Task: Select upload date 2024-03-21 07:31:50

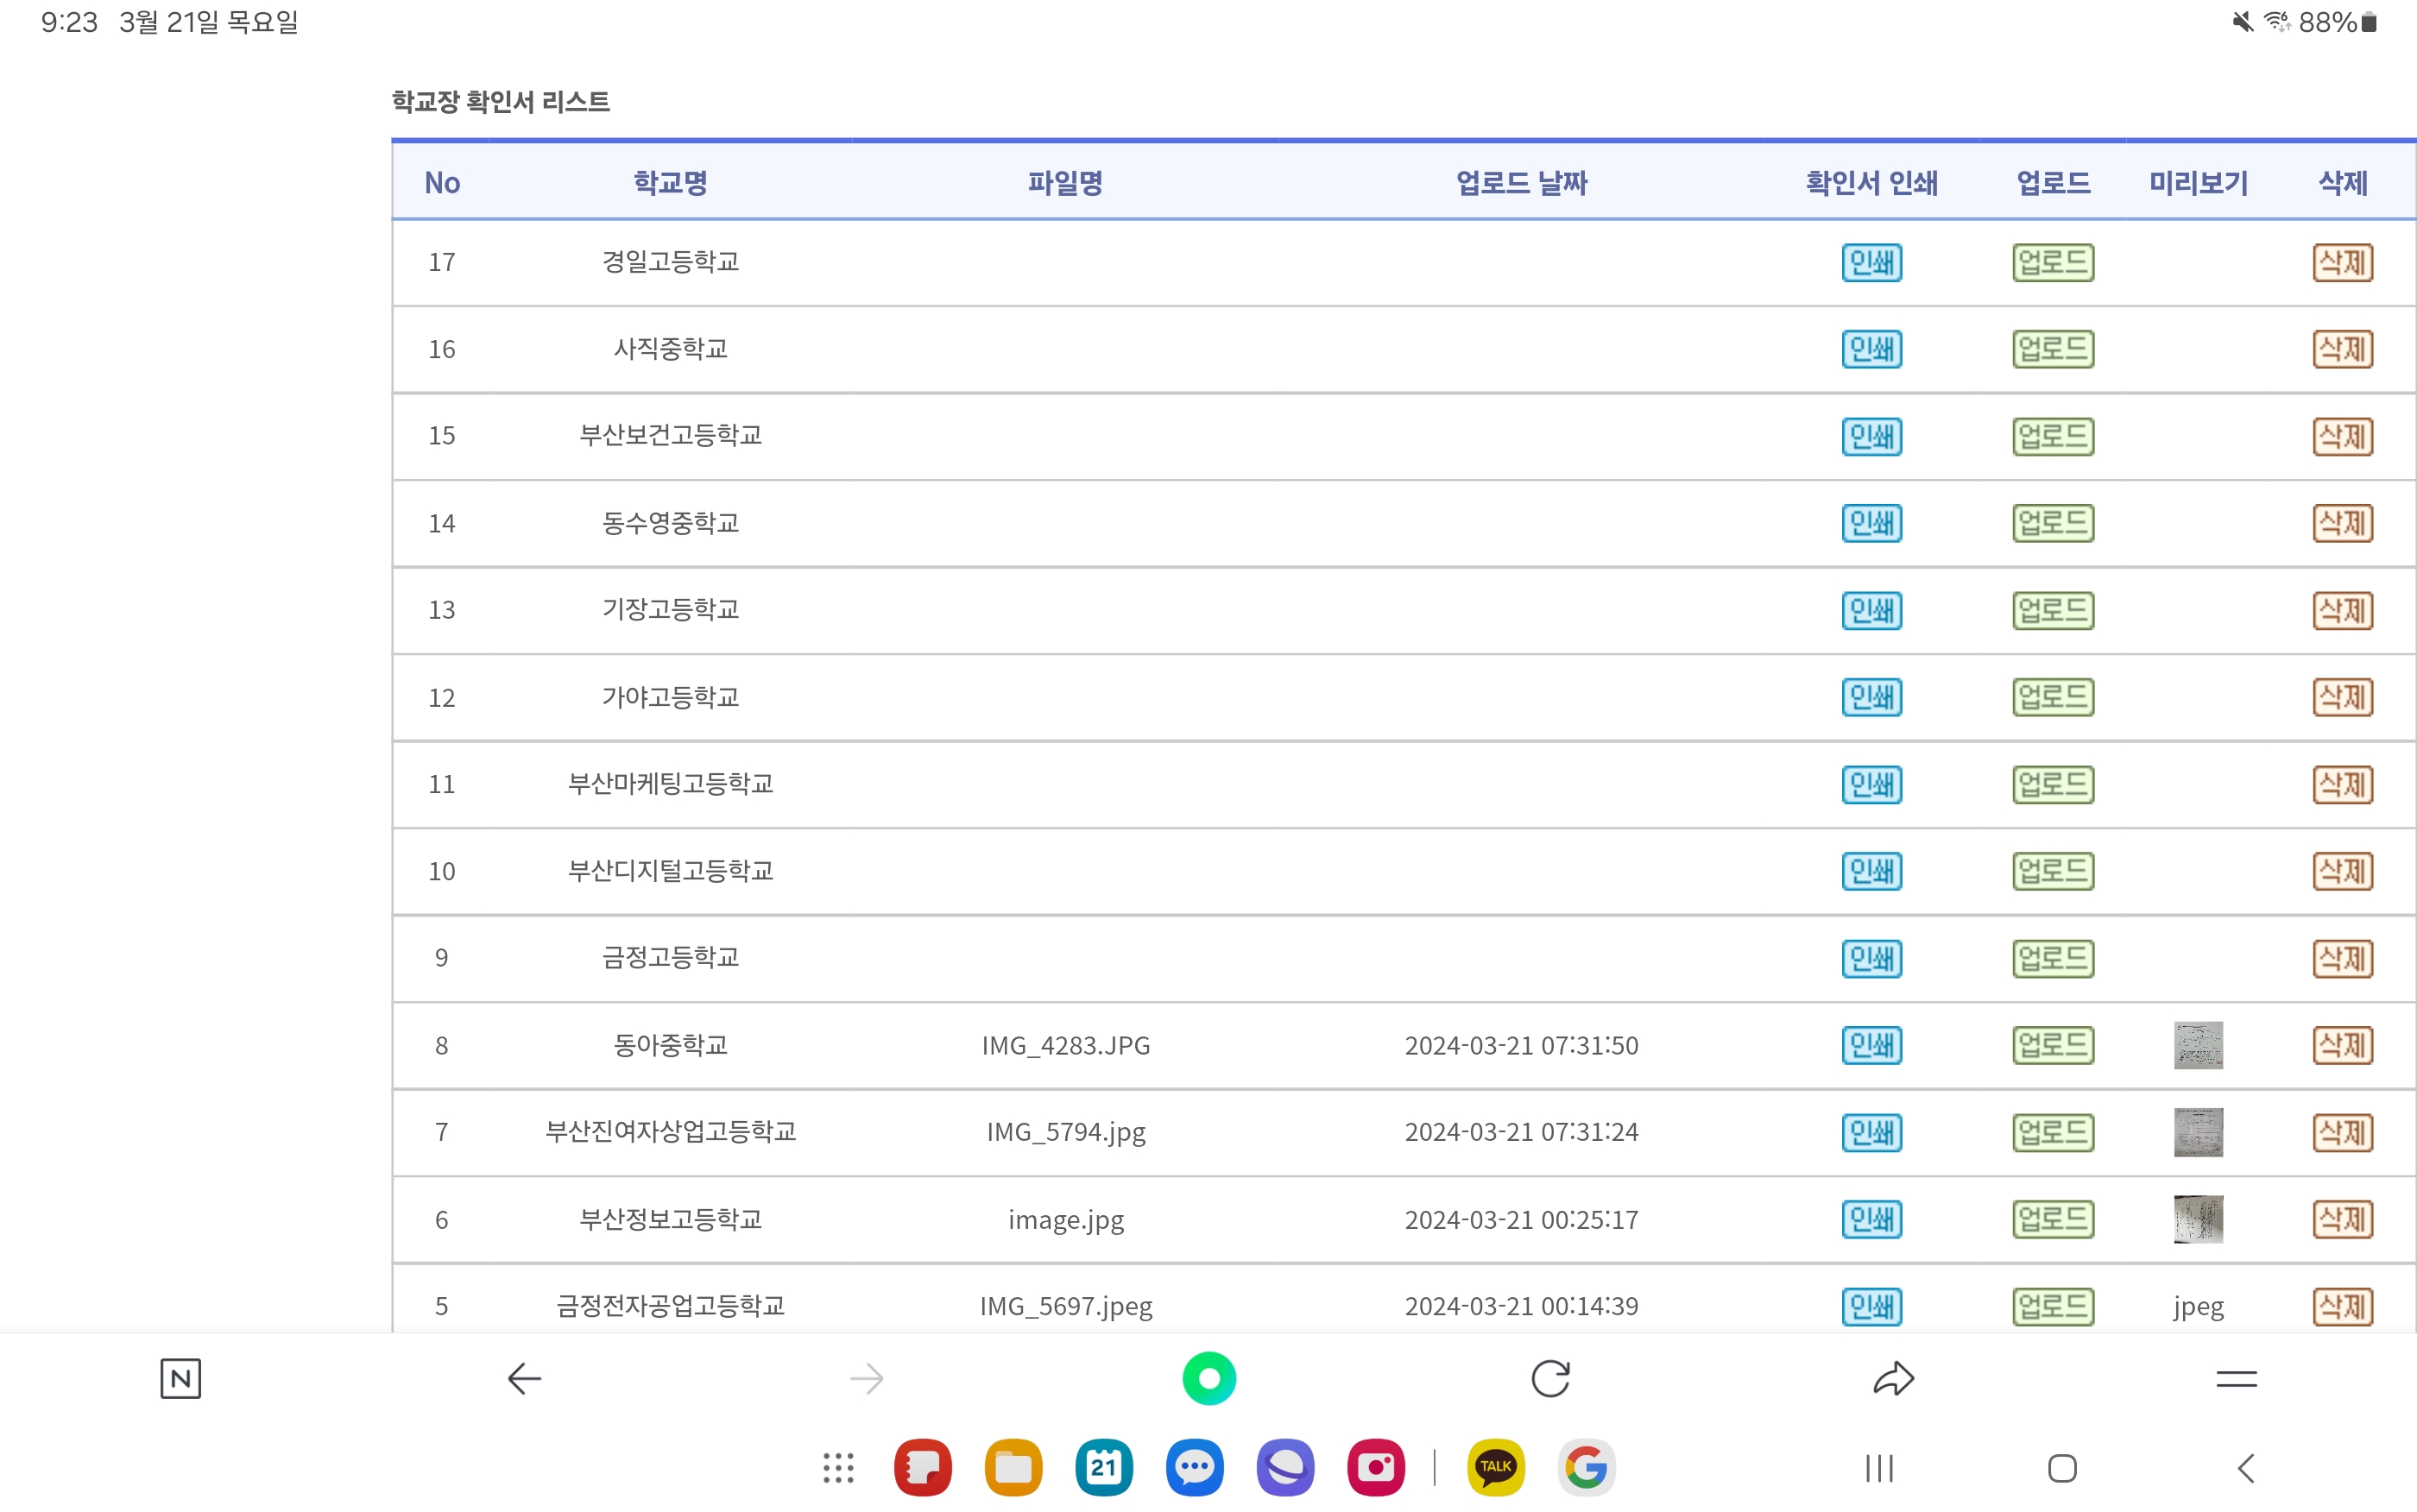Action: 1521,1045
